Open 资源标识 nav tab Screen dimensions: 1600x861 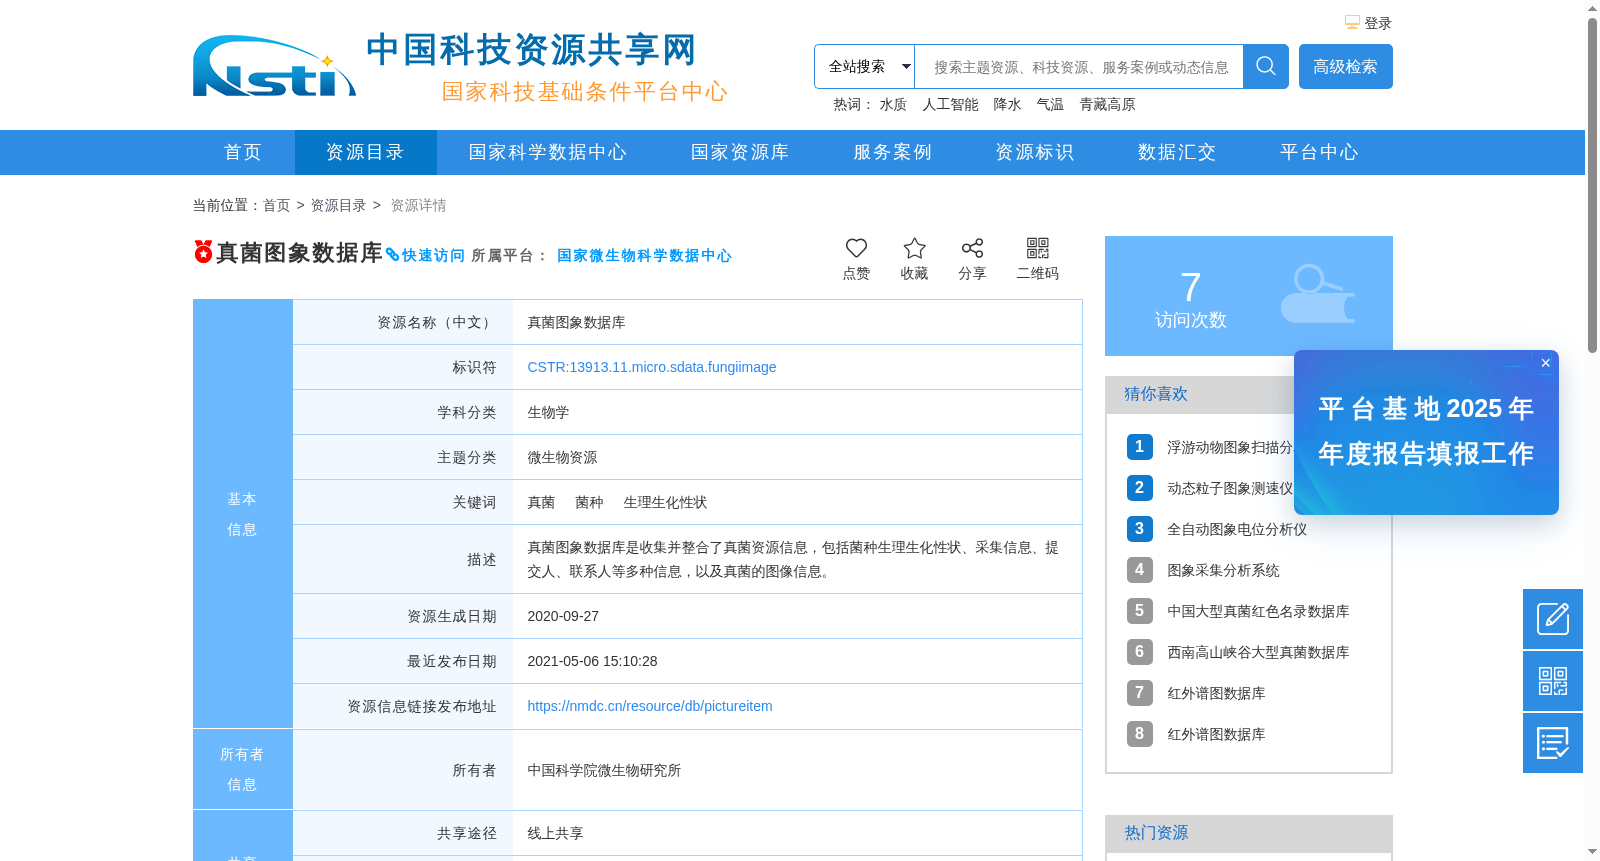(x=1034, y=152)
